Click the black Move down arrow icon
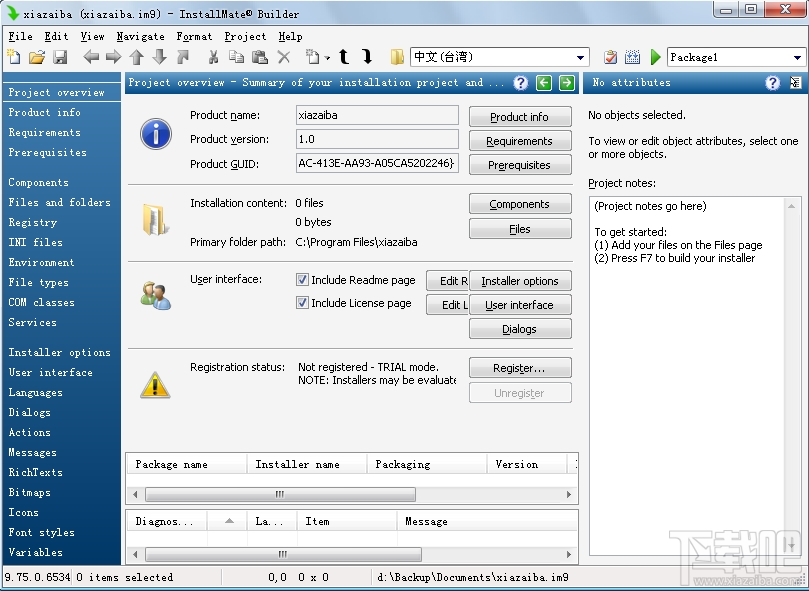The image size is (809, 591). point(367,57)
